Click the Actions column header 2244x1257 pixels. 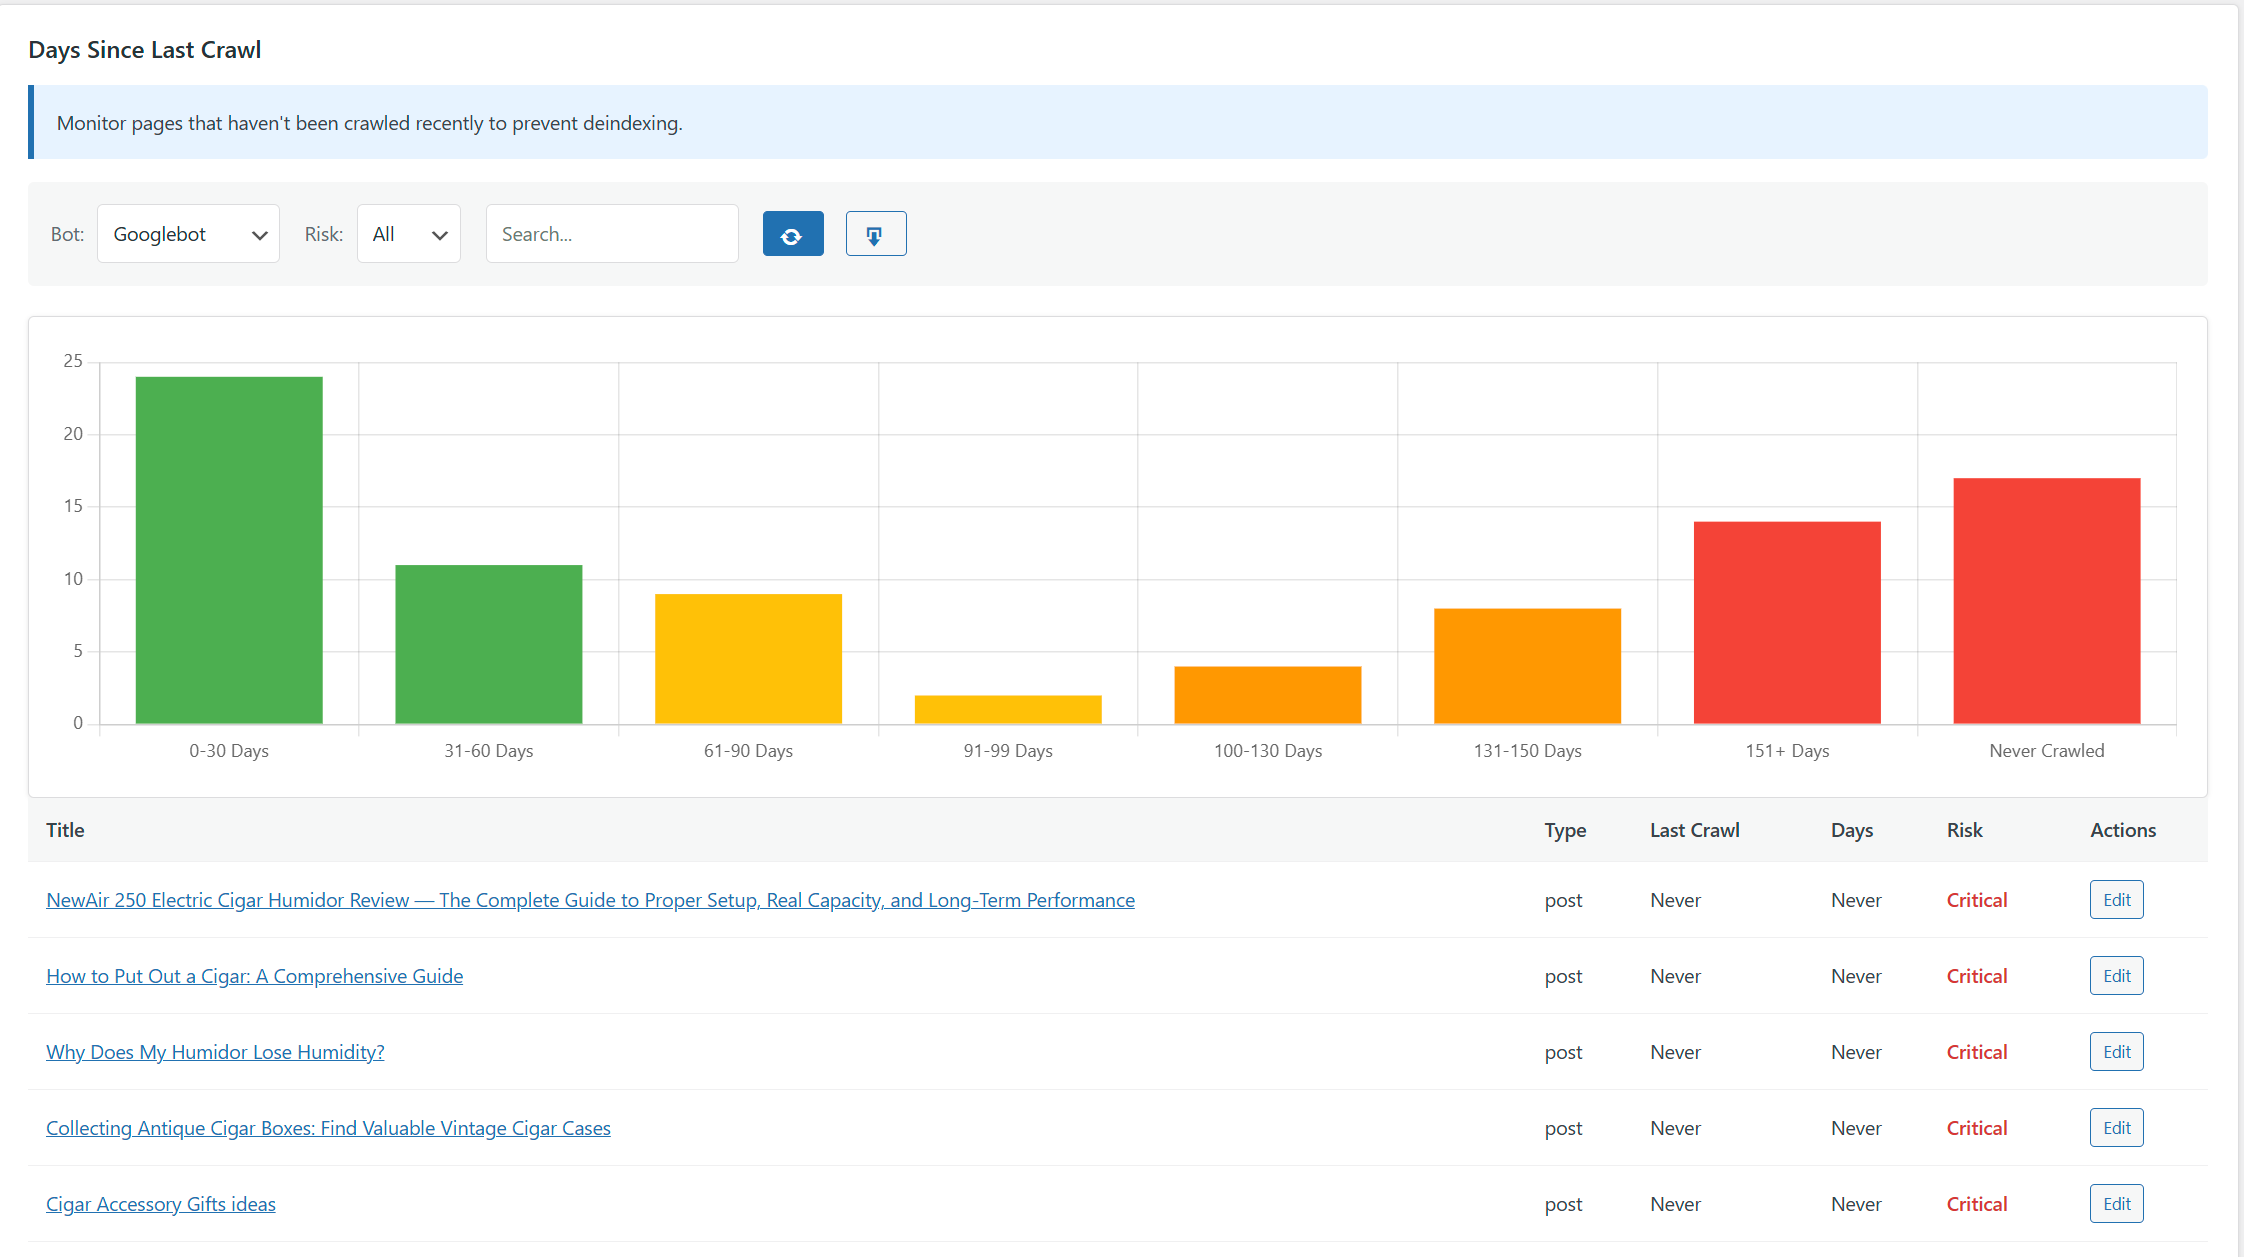pos(2123,830)
